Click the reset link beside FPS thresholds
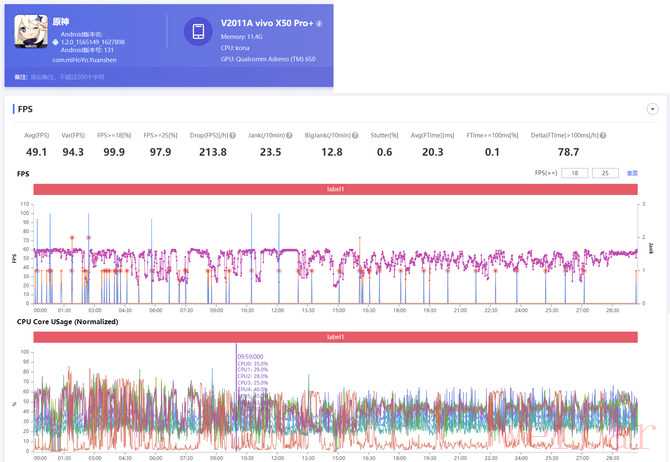The width and height of the screenshot is (670, 462). click(x=632, y=173)
